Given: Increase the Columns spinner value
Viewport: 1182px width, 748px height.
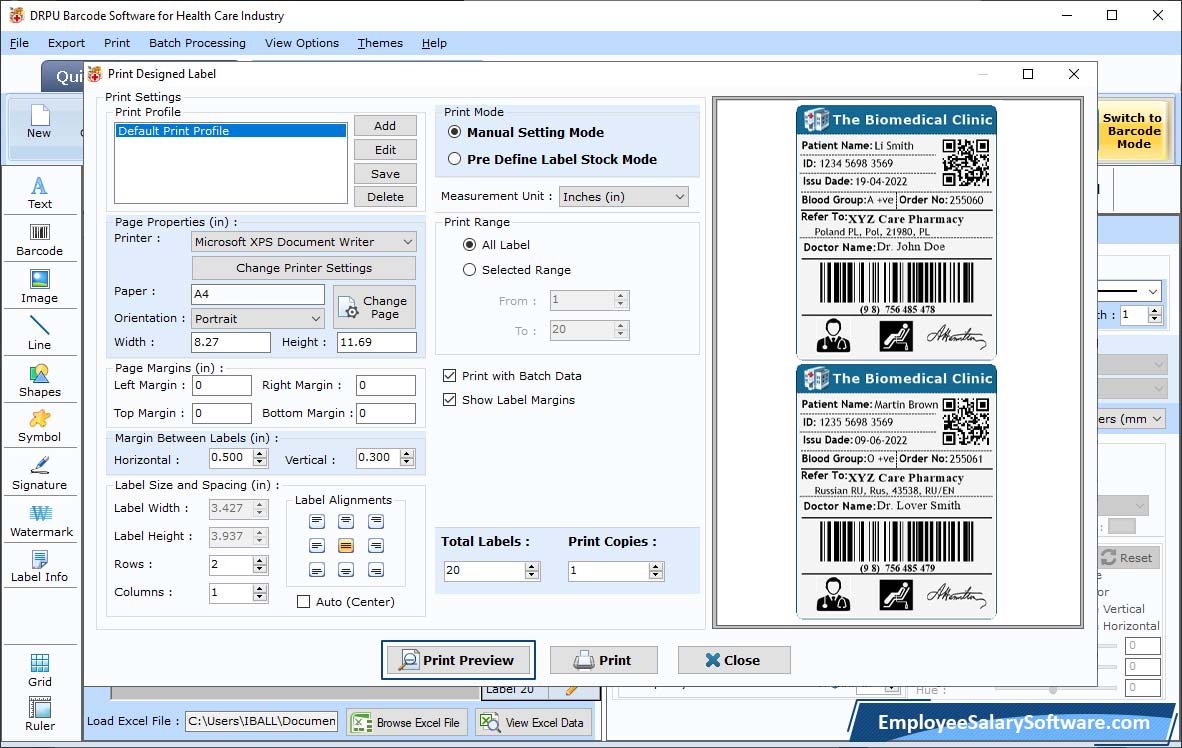Looking at the screenshot, I should [x=260, y=588].
